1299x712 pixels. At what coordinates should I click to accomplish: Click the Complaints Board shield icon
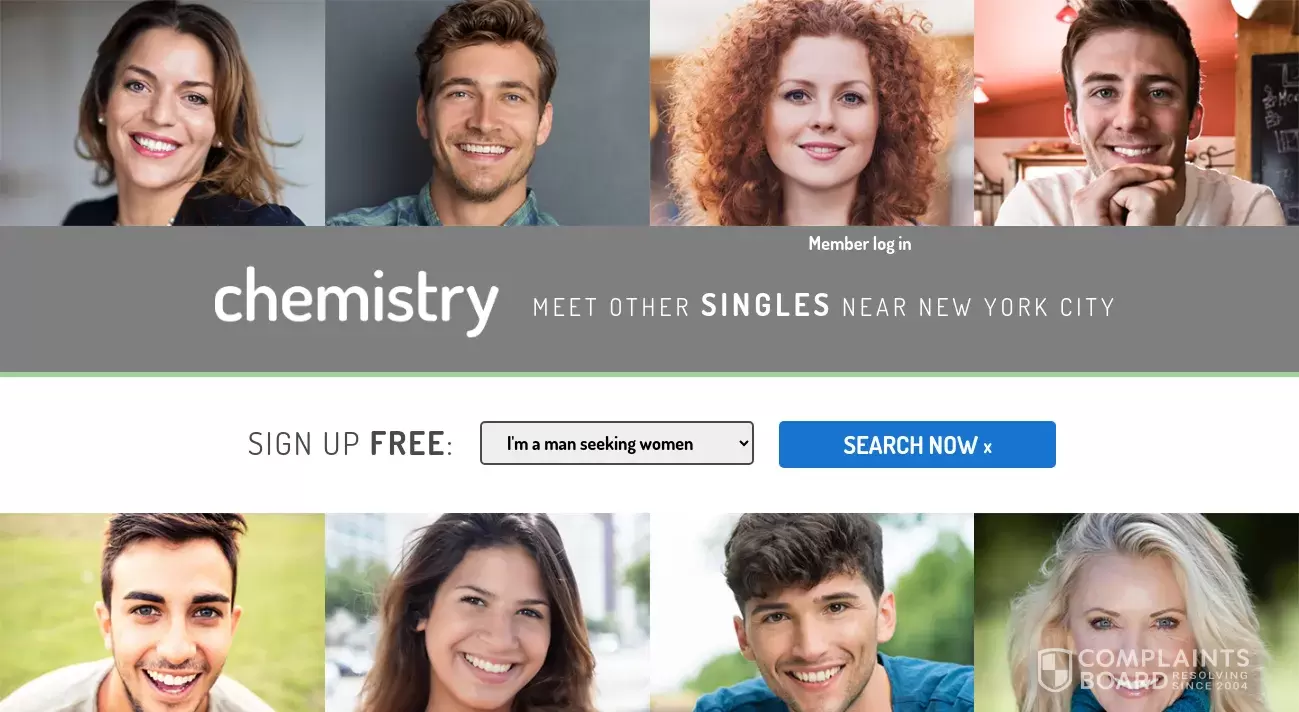point(1055,670)
